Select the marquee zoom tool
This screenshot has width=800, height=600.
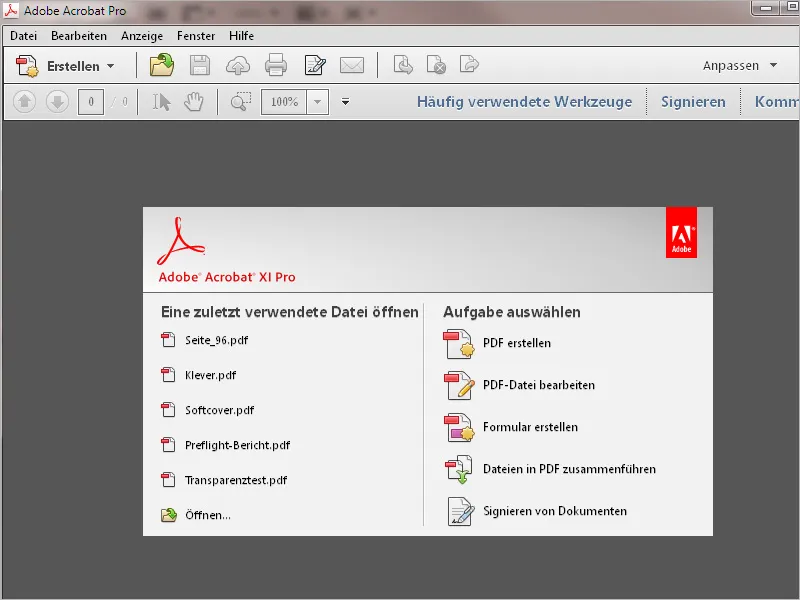click(x=241, y=102)
